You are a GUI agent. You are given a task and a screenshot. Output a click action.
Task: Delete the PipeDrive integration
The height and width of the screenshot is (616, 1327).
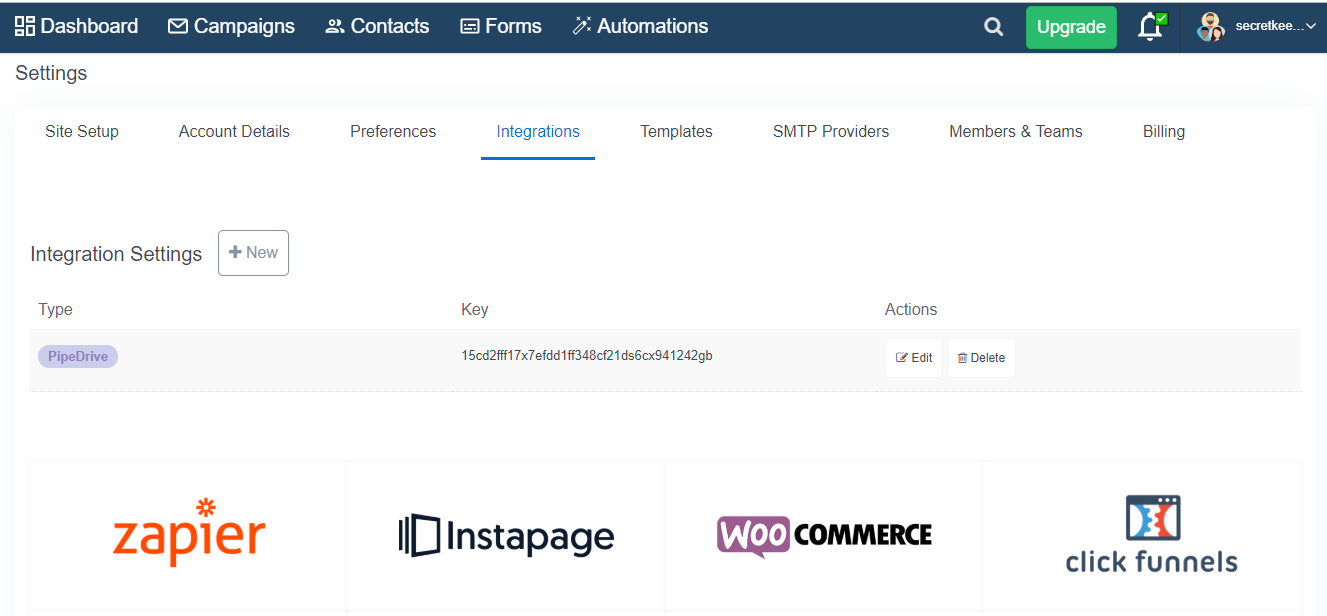tap(981, 358)
